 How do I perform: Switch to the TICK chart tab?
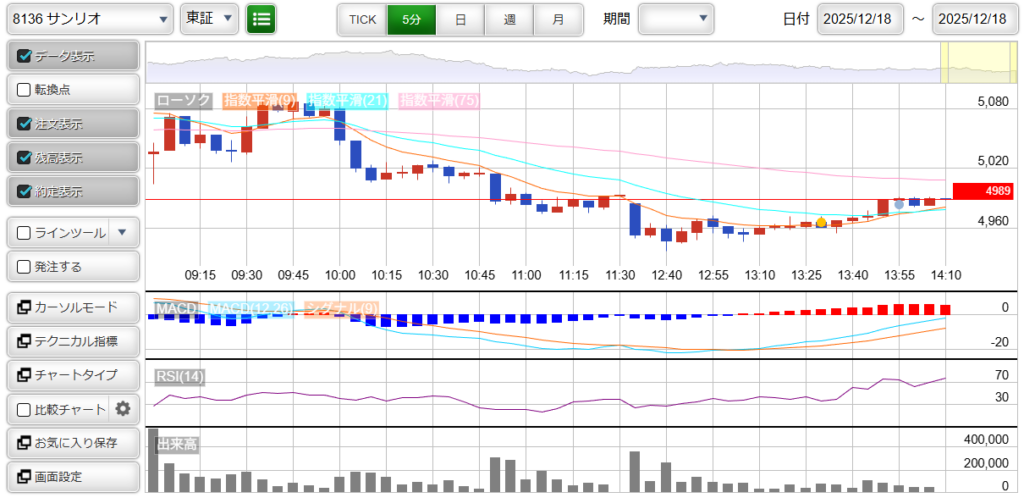coord(362,19)
